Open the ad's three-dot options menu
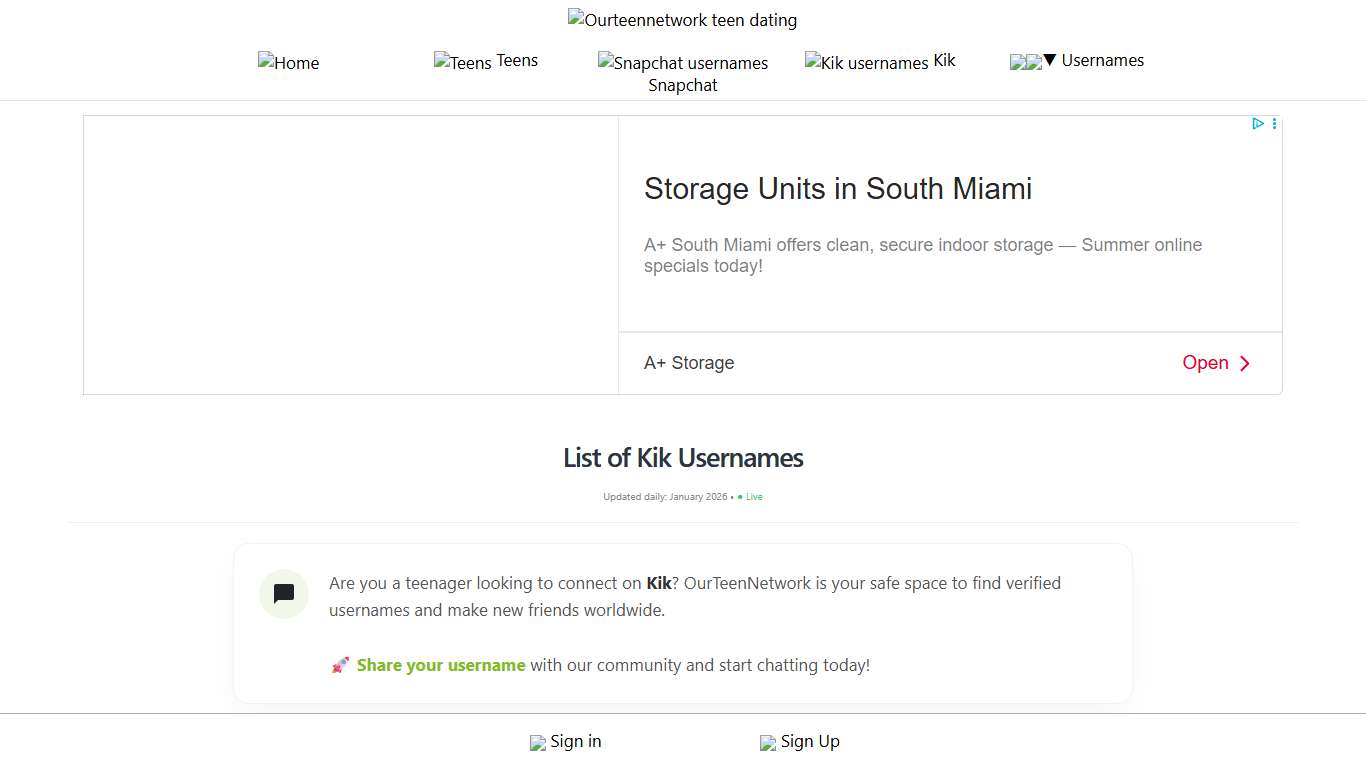The image size is (1366, 768). (x=1274, y=123)
